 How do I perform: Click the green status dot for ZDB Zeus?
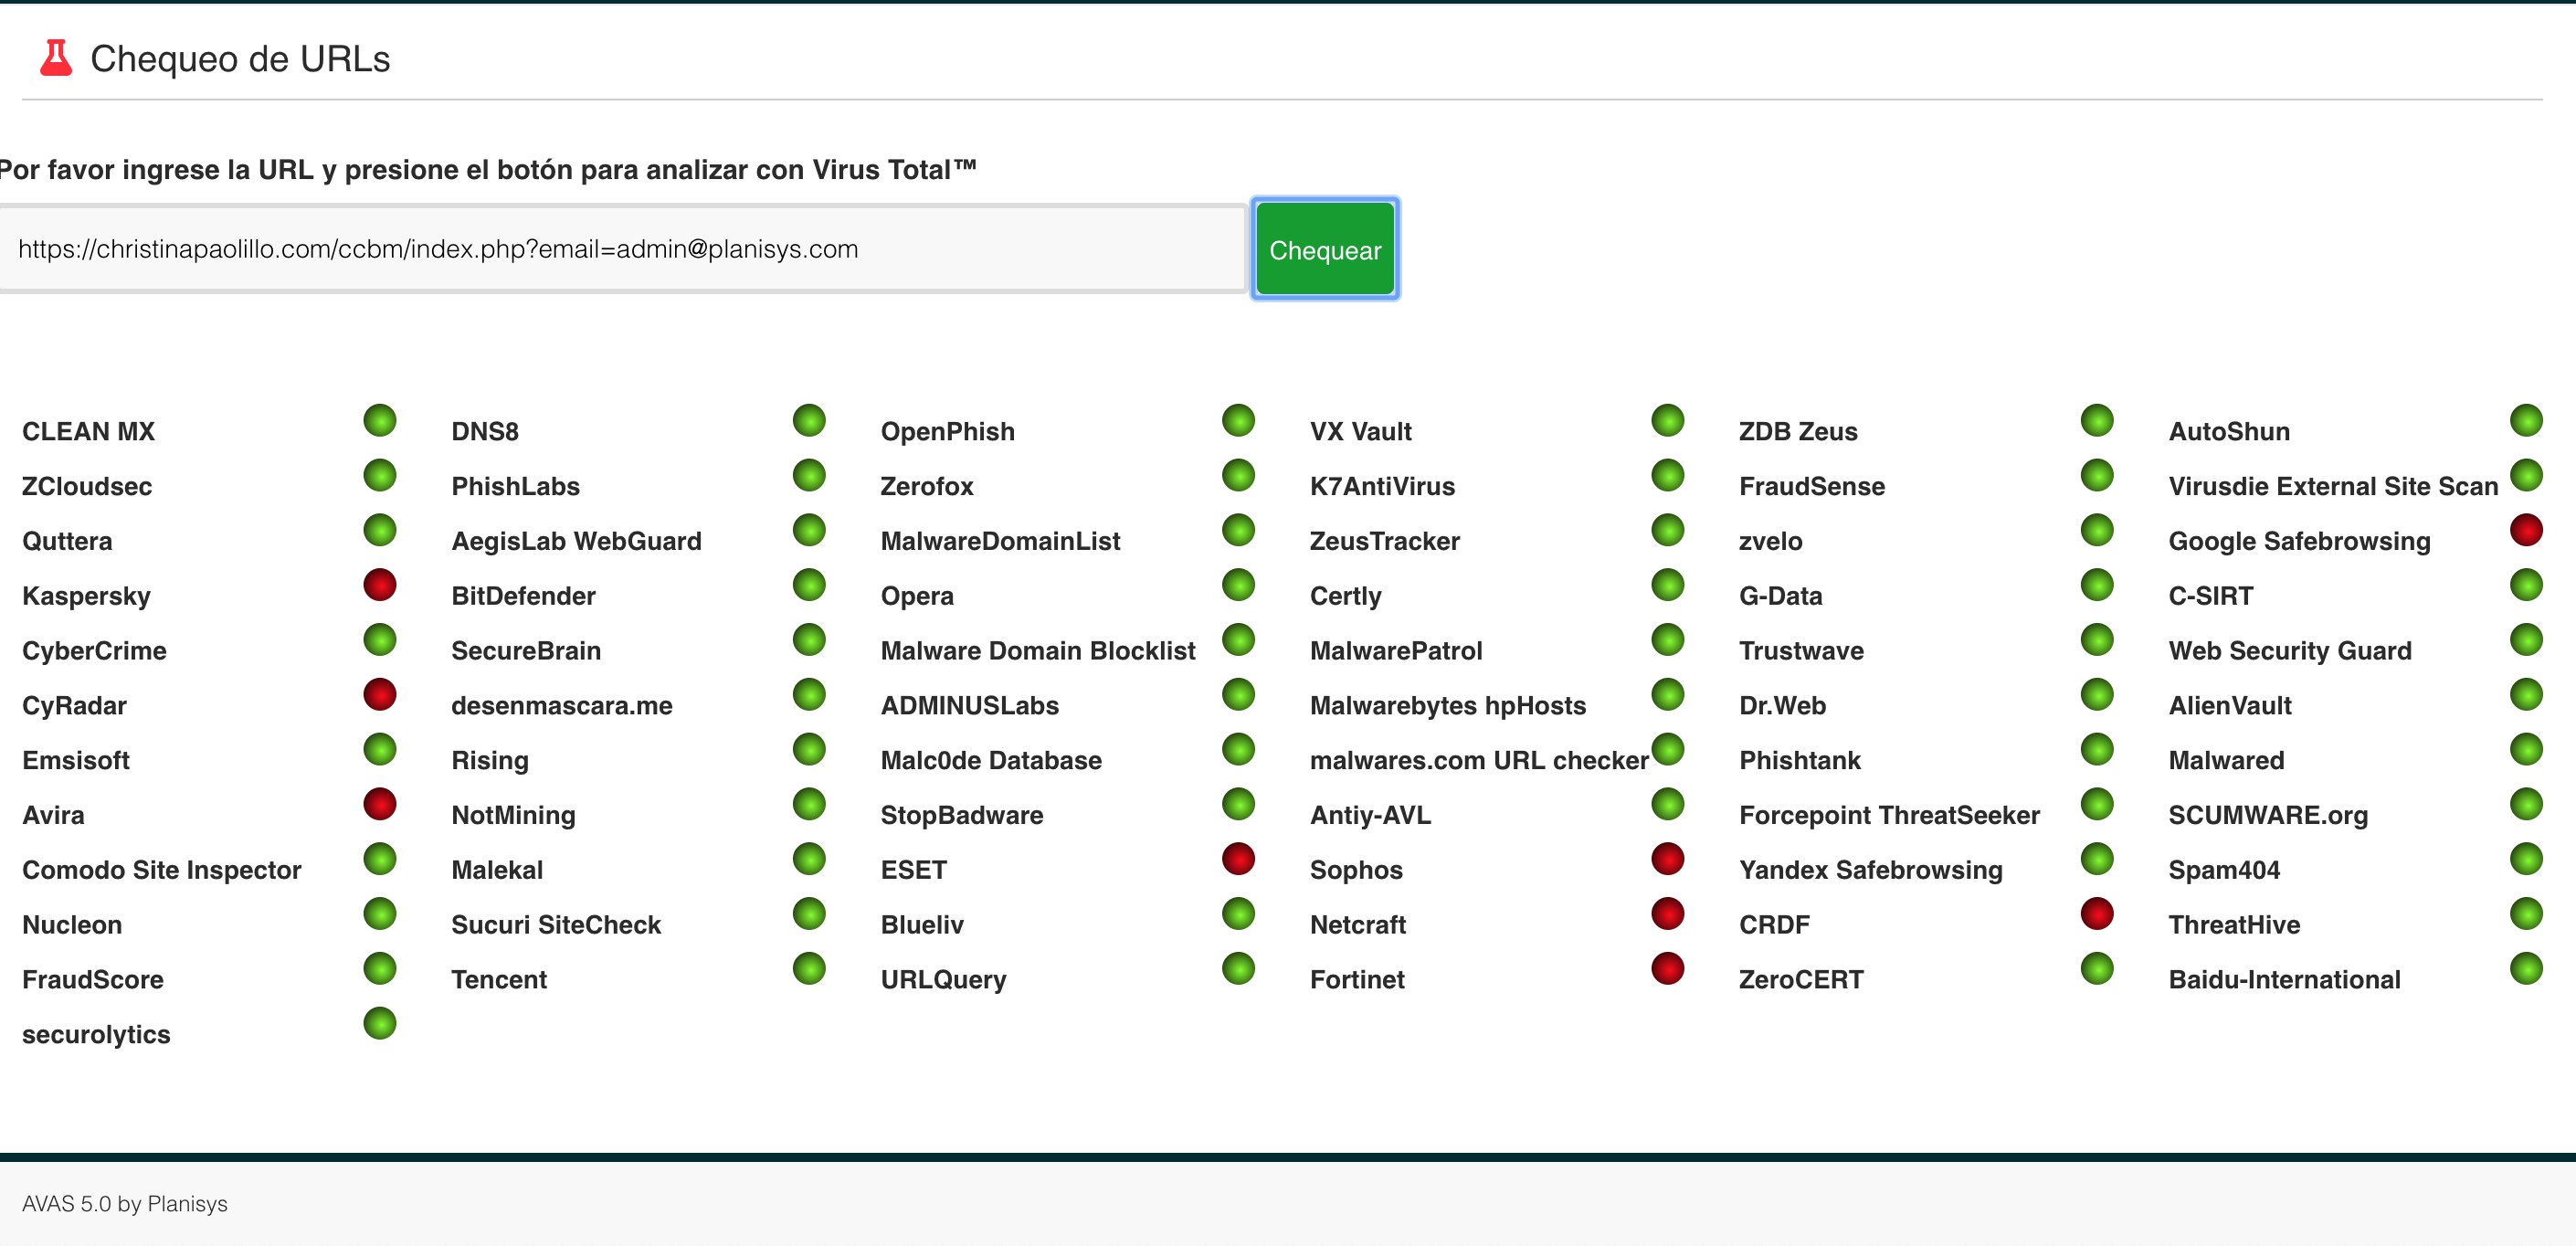tap(2097, 420)
